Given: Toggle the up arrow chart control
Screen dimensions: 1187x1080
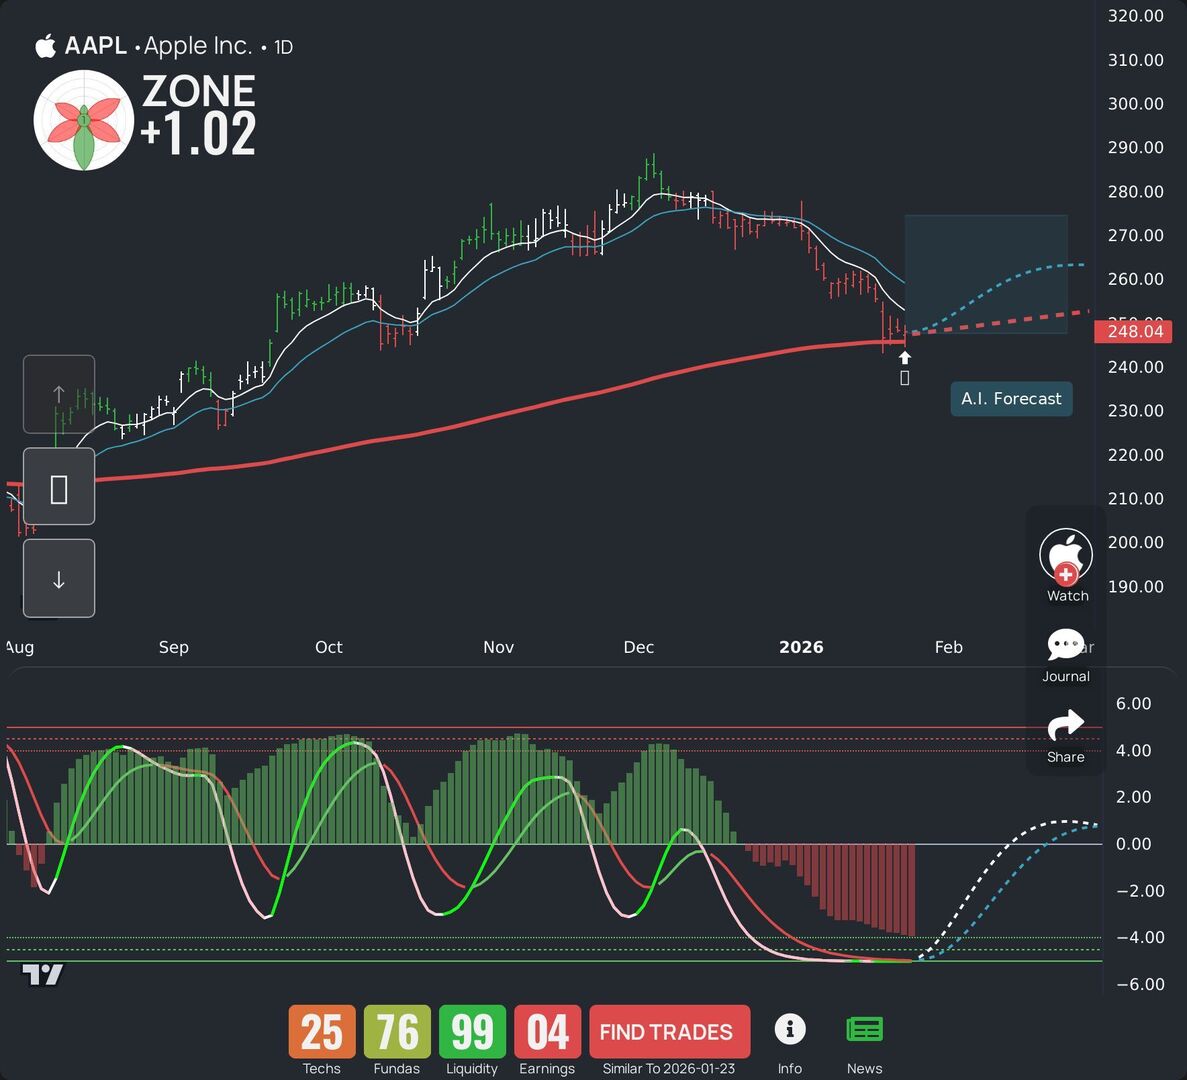Looking at the screenshot, I should coord(59,394).
